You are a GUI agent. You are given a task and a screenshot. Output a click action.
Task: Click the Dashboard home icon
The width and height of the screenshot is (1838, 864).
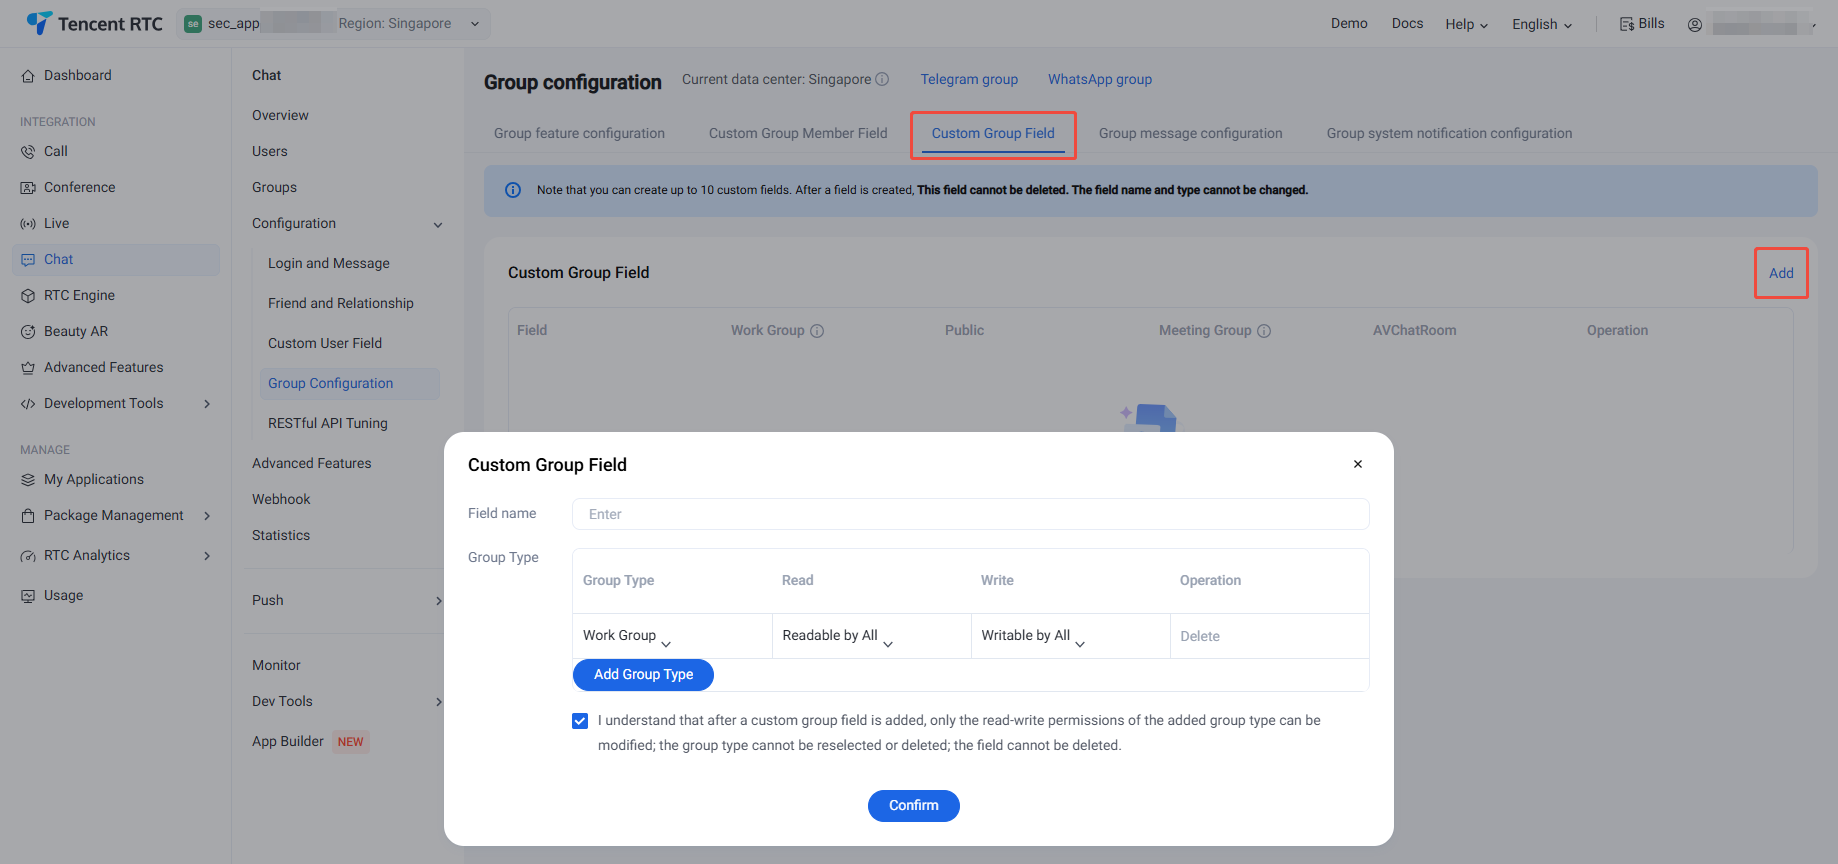tap(28, 76)
